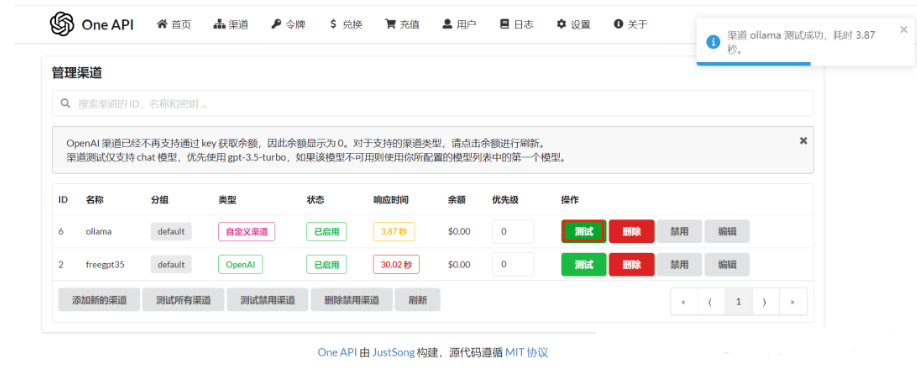Click the 刷新 refresh button
Screen dimensions: 917x376
[418, 300]
